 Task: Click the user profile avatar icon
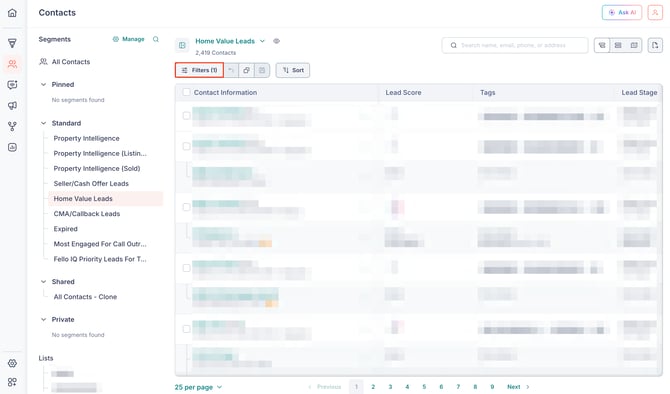click(655, 13)
